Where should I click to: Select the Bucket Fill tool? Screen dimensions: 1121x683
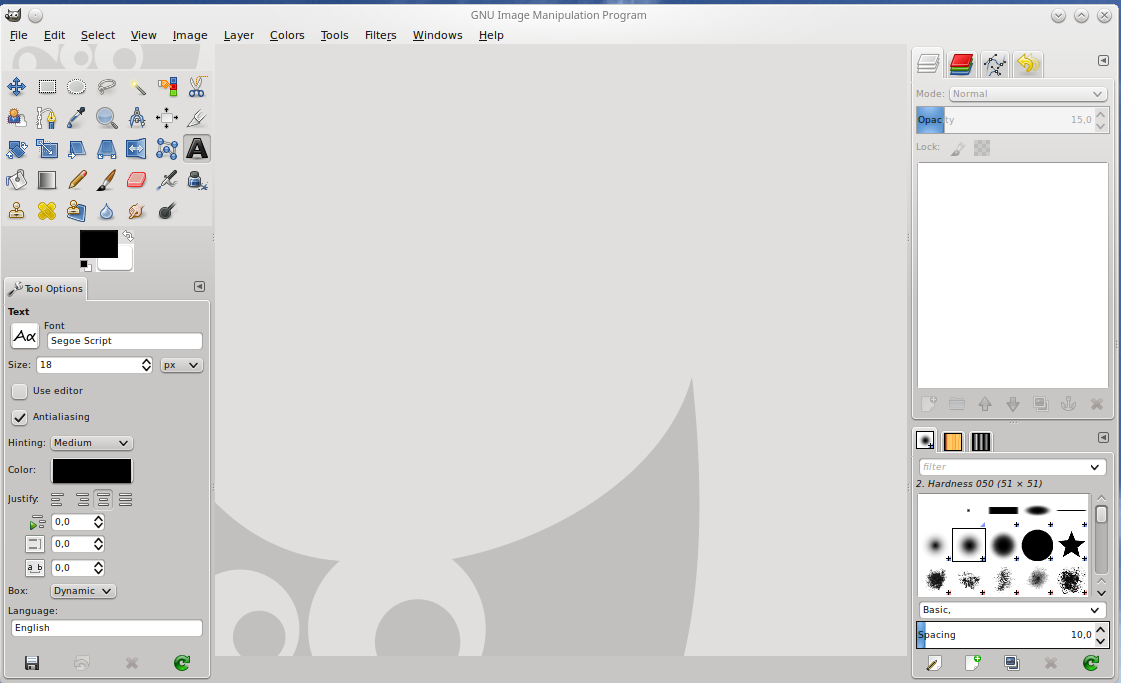[x=16, y=180]
